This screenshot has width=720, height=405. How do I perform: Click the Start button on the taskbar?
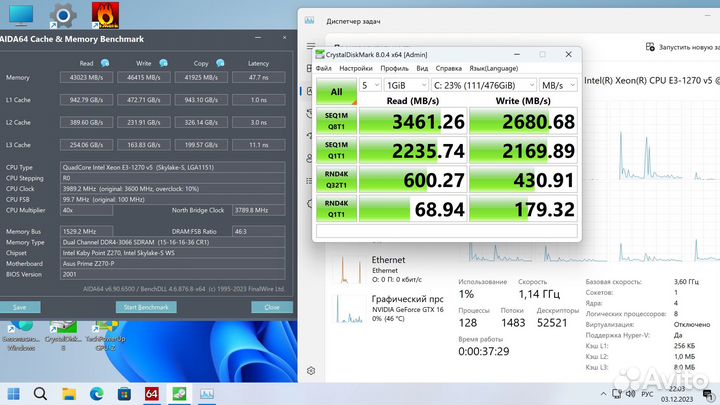click(14, 394)
